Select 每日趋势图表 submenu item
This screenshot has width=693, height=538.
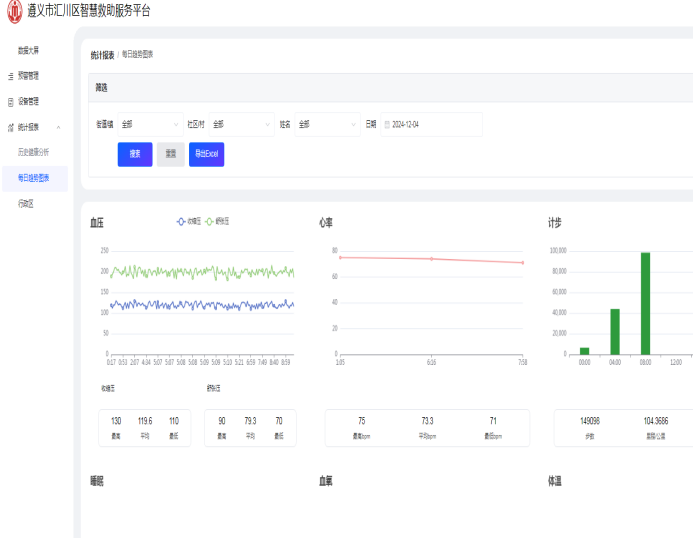pos(34,178)
